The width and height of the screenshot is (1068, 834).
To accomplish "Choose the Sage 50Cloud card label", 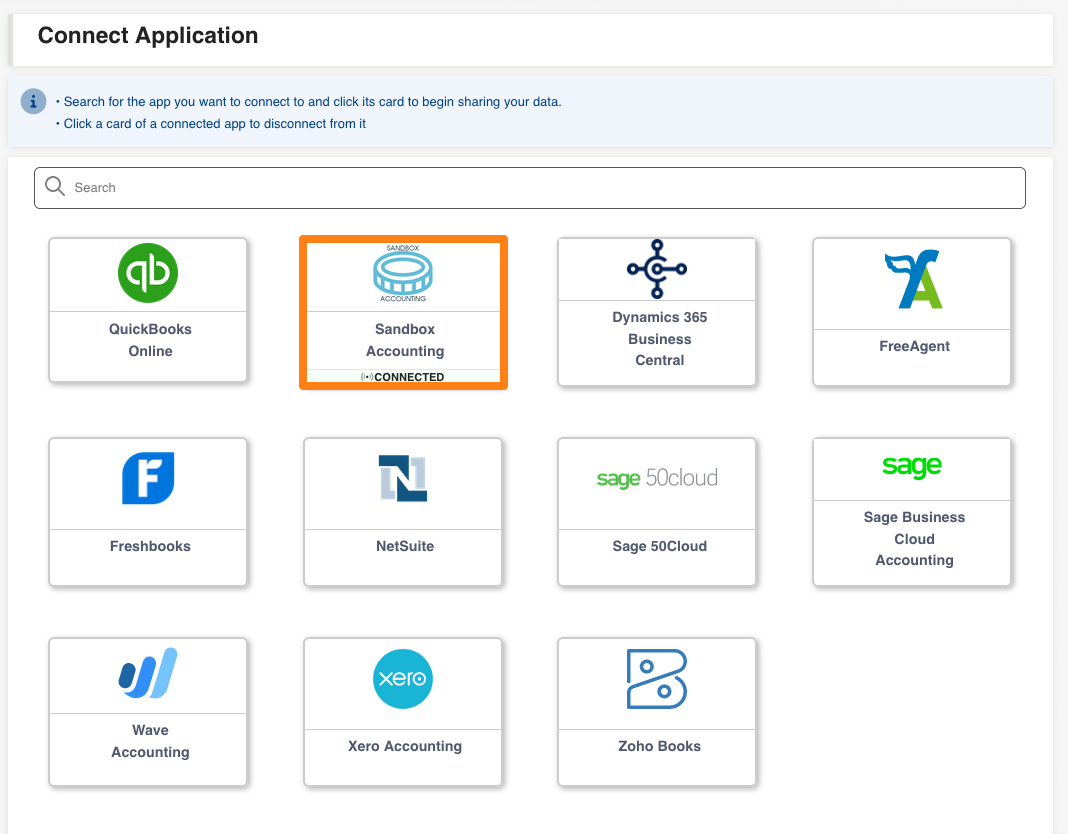I will tap(659, 546).
